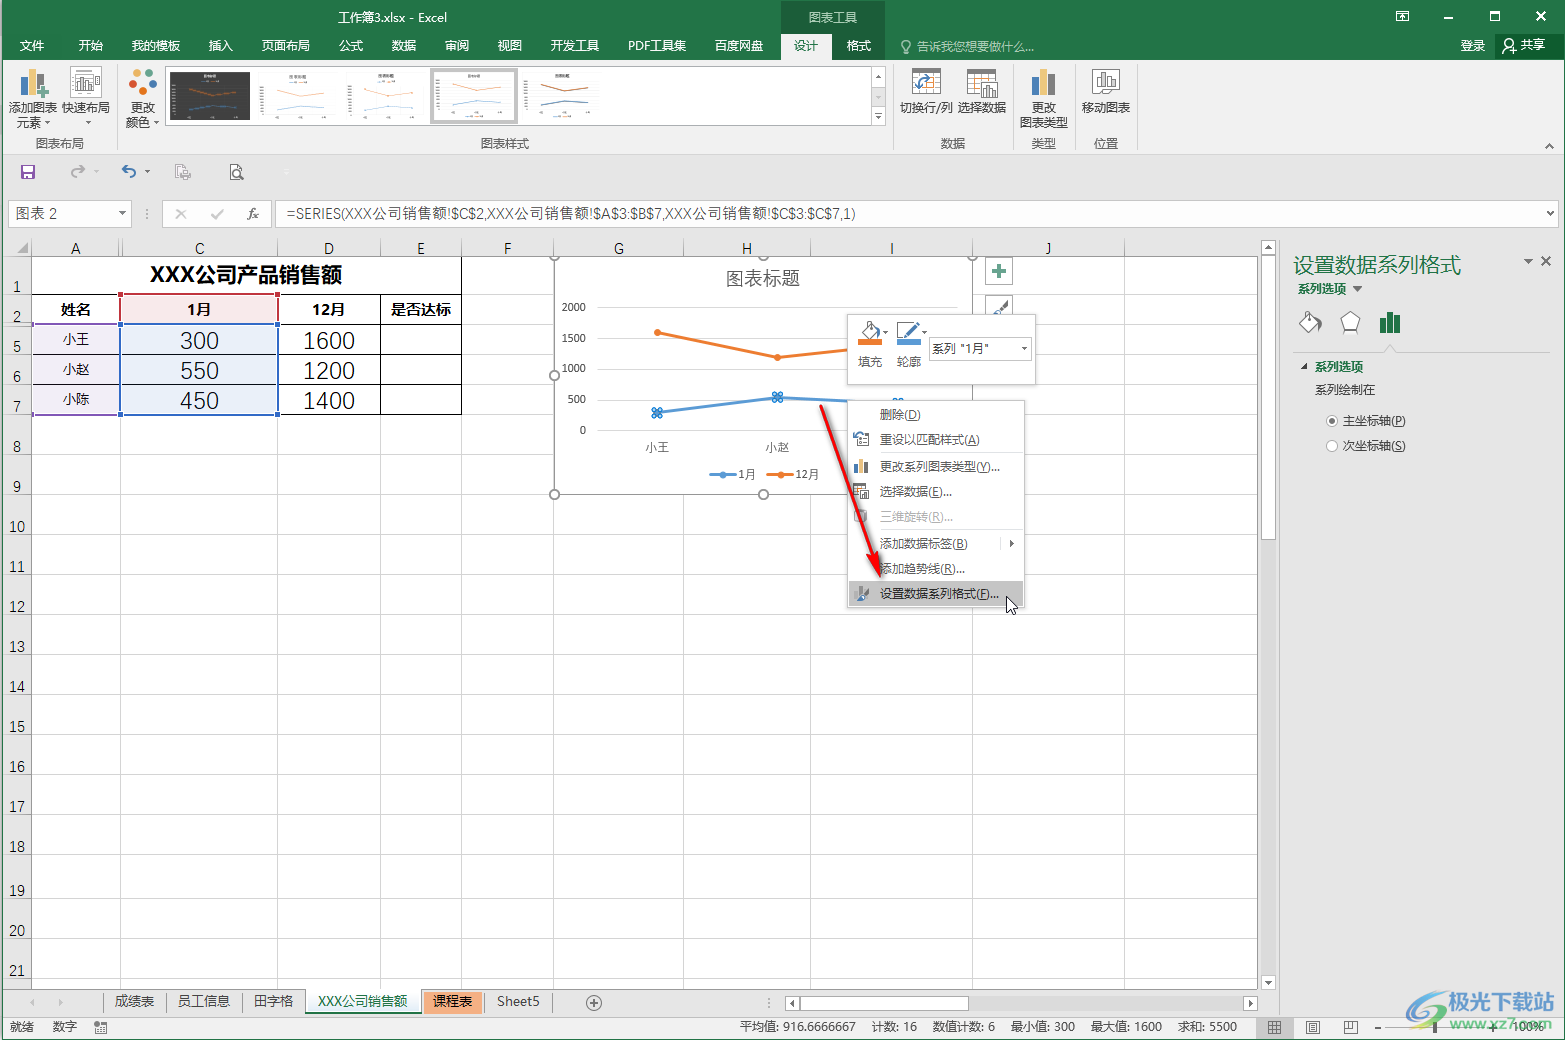The width and height of the screenshot is (1565, 1040).
Task: Expand the chart styles gallery more arrow
Action: 879,117
